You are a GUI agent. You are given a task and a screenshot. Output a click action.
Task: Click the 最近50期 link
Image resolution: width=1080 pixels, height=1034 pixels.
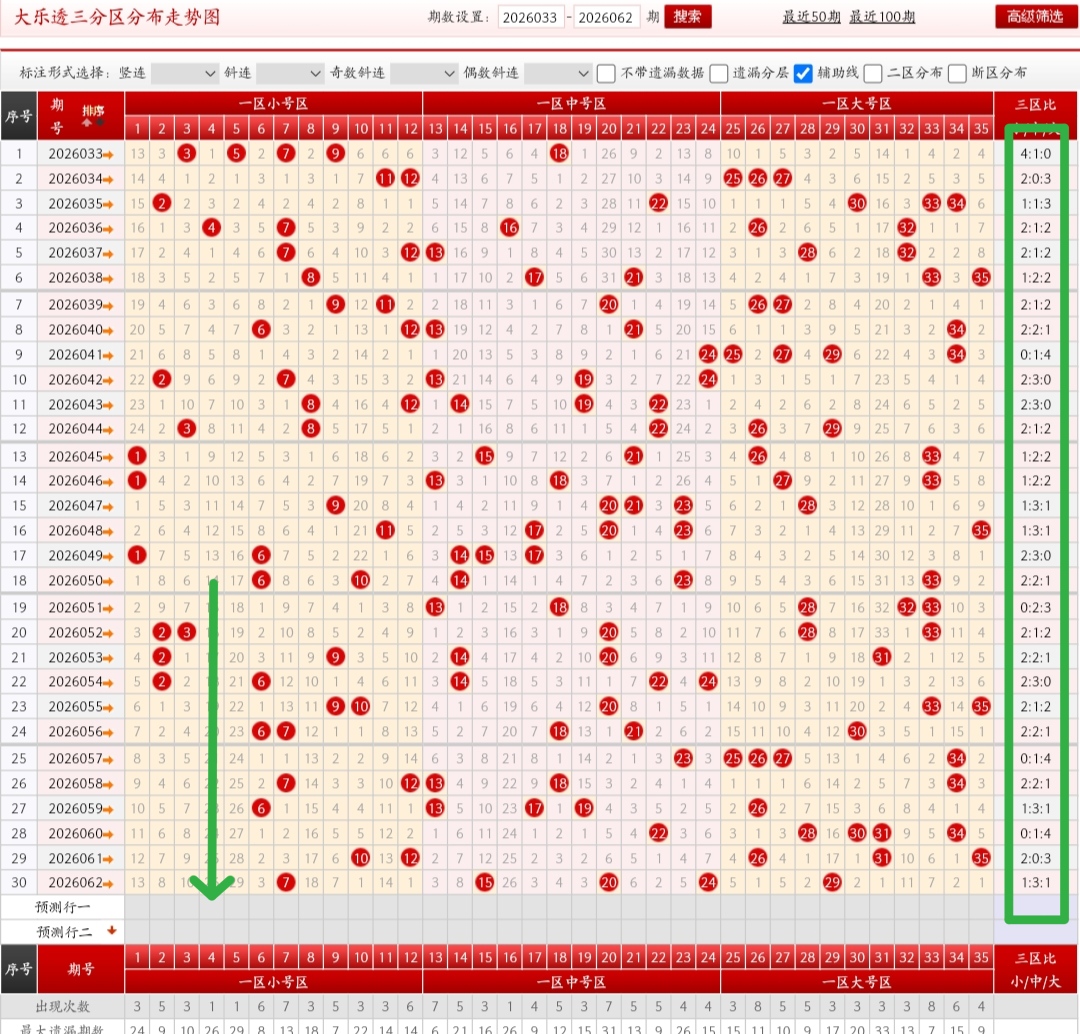(811, 17)
